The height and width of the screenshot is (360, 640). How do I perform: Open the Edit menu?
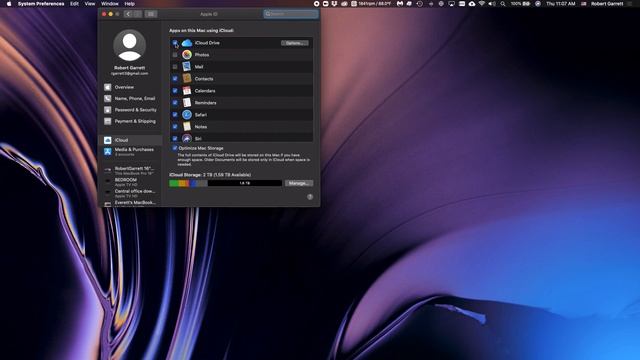pyautogui.click(x=74, y=4)
